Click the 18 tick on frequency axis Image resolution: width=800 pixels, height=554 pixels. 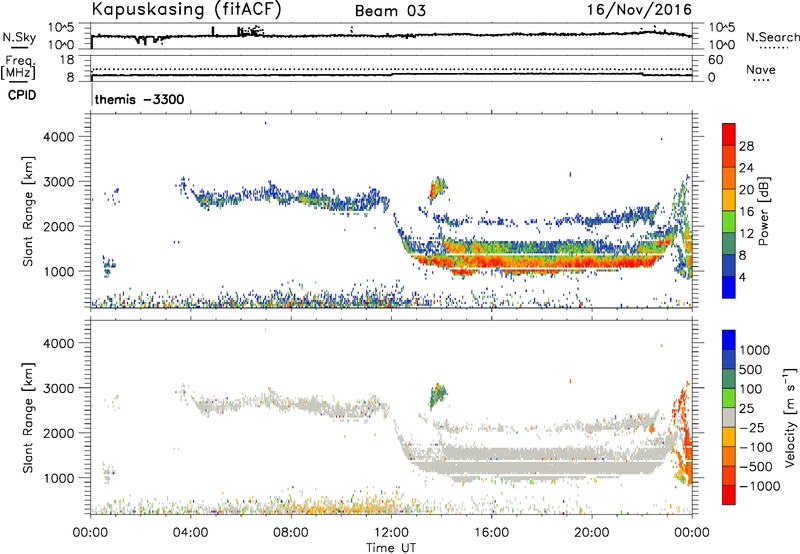[x=67, y=60]
